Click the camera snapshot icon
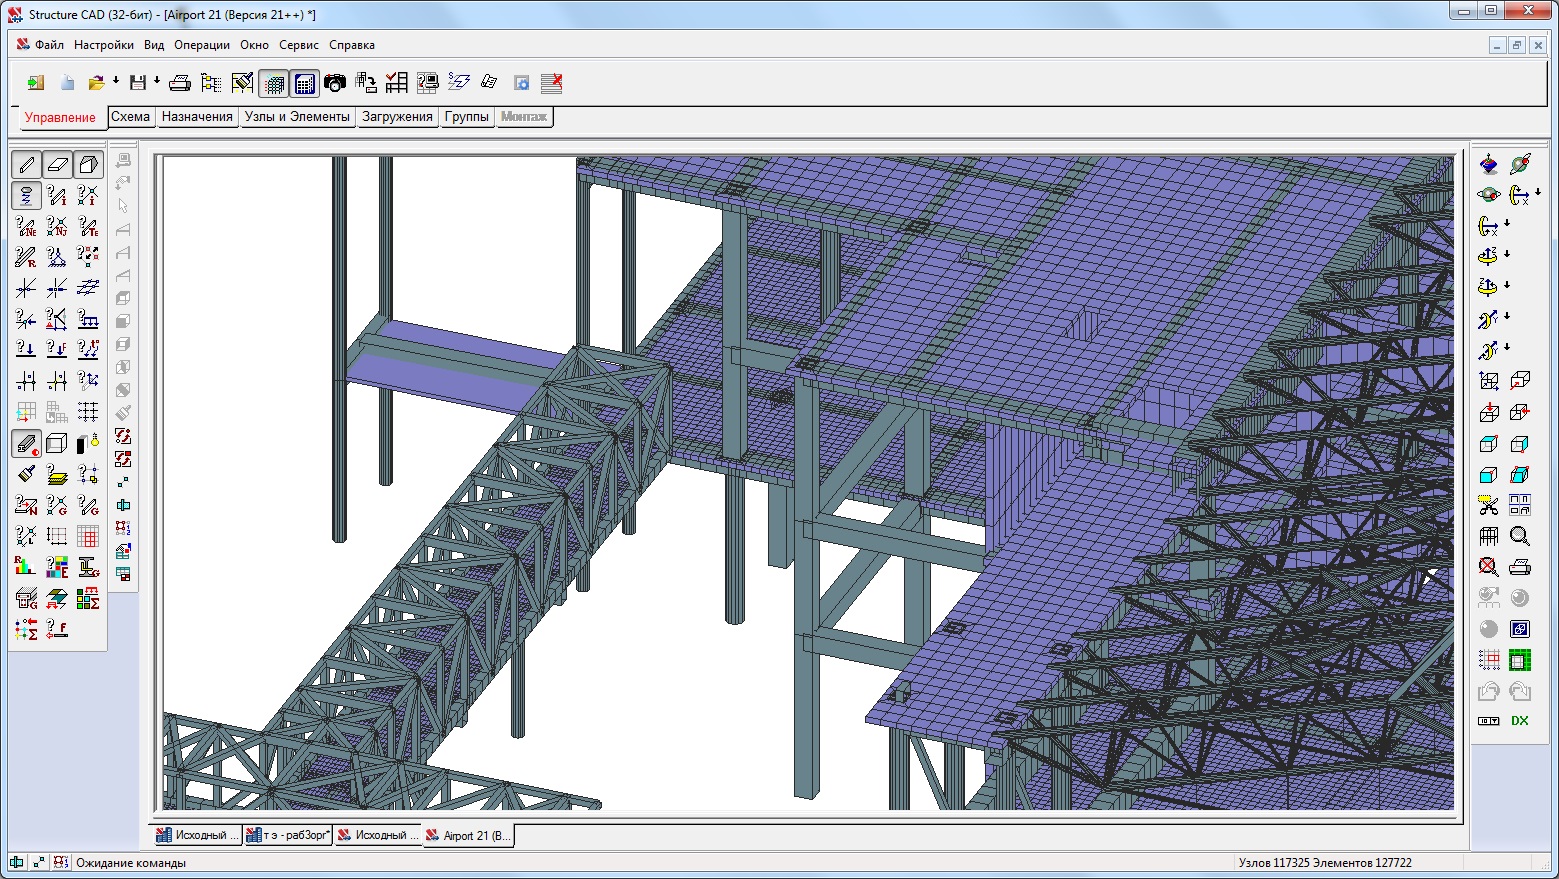 click(x=335, y=83)
